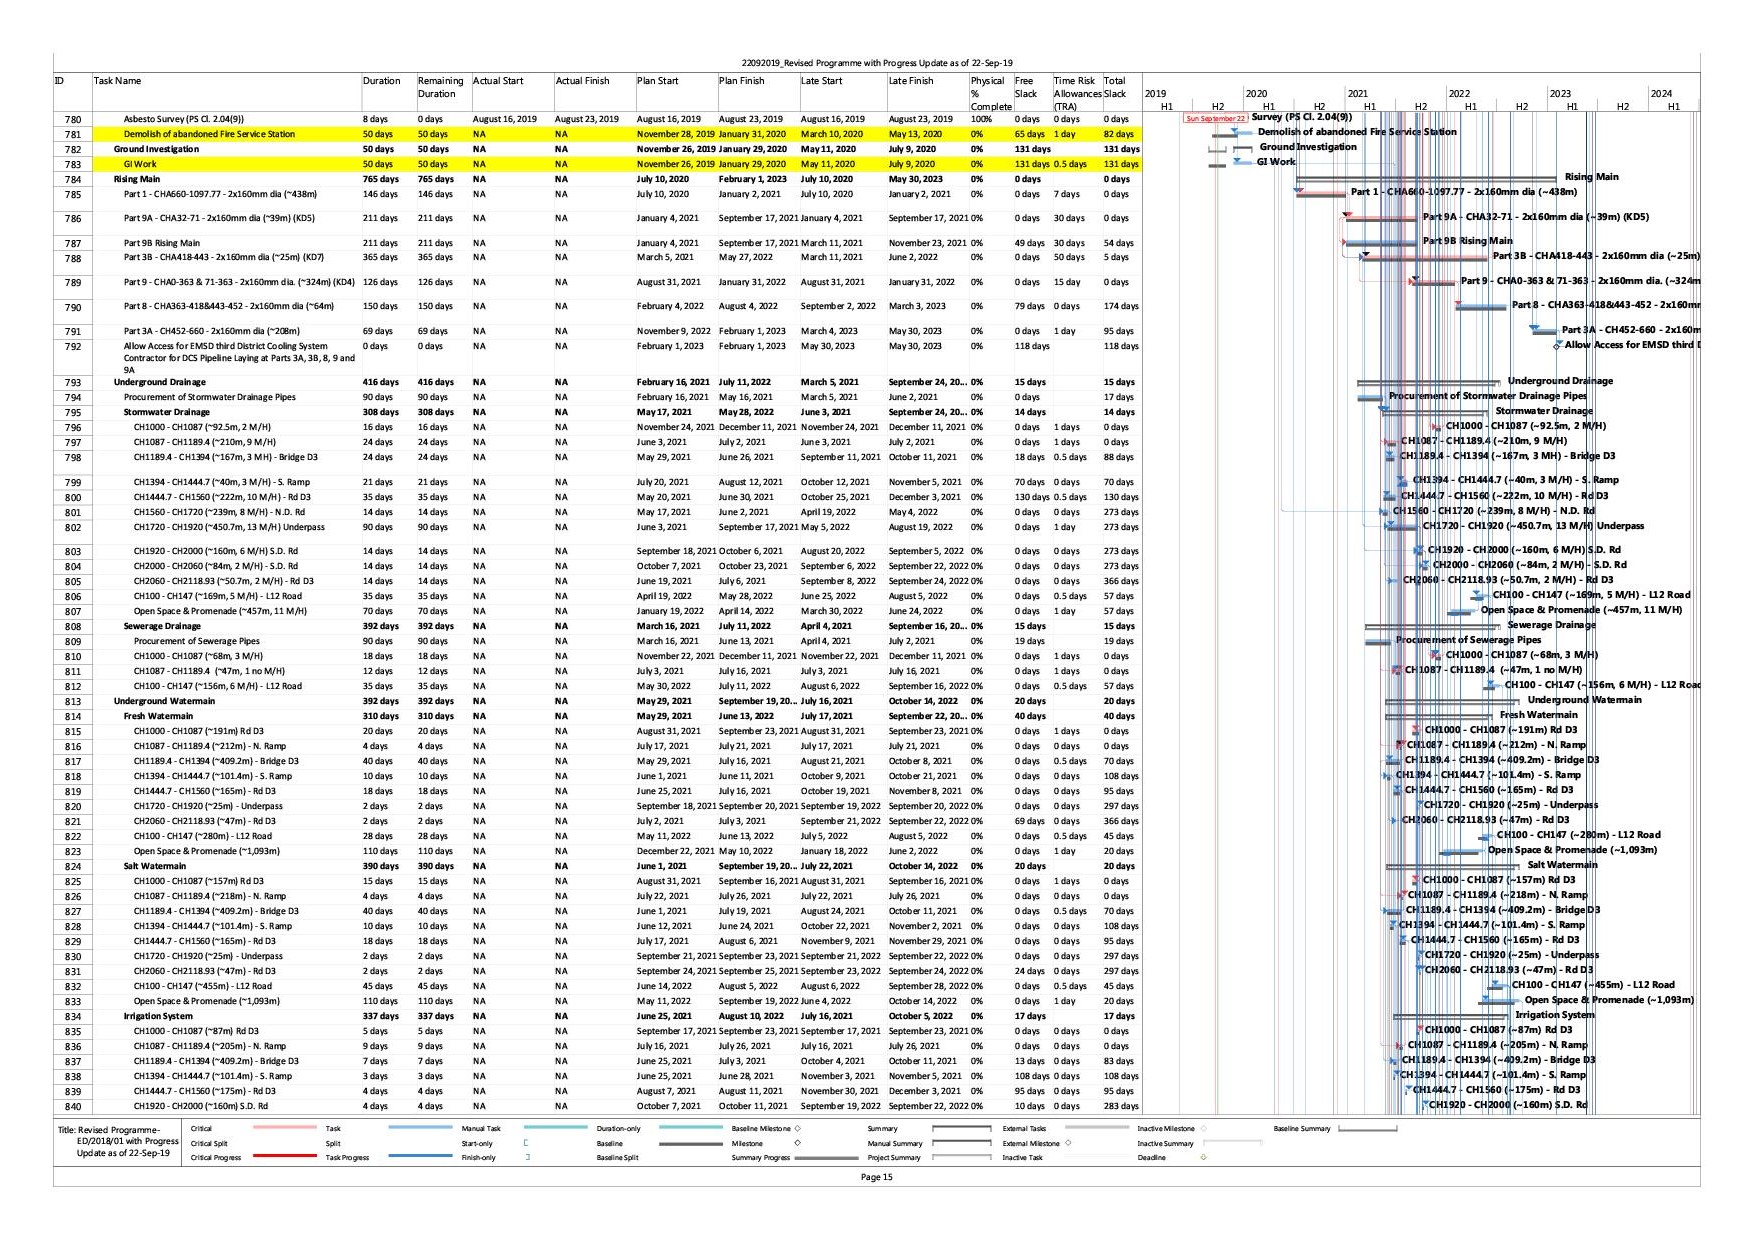
Task: Click the blue 'Task Progress' legend line sample
Action: pos(420,1157)
